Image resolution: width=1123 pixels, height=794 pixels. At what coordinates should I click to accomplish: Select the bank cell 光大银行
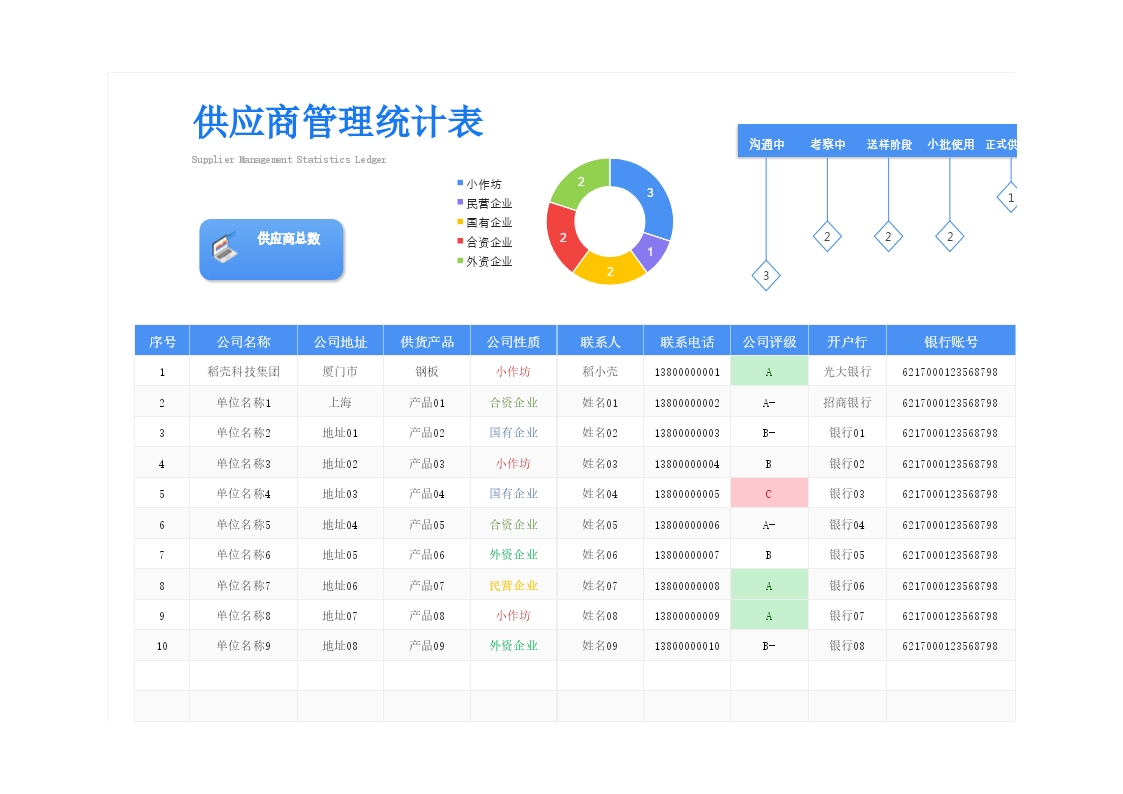(847, 372)
